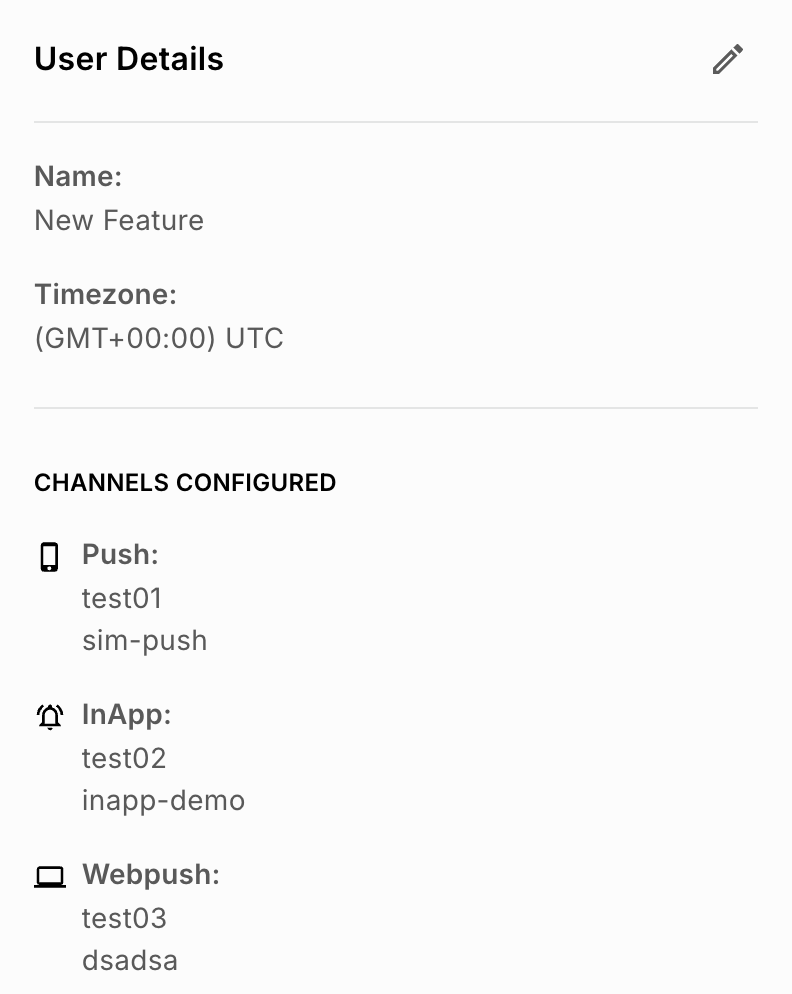Click the Push channel label
This screenshot has width=792, height=994.
click(x=120, y=555)
